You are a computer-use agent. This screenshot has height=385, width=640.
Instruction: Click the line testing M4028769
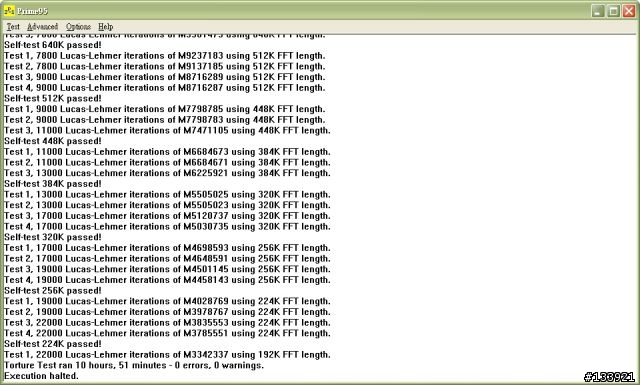(x=167, y=301)
